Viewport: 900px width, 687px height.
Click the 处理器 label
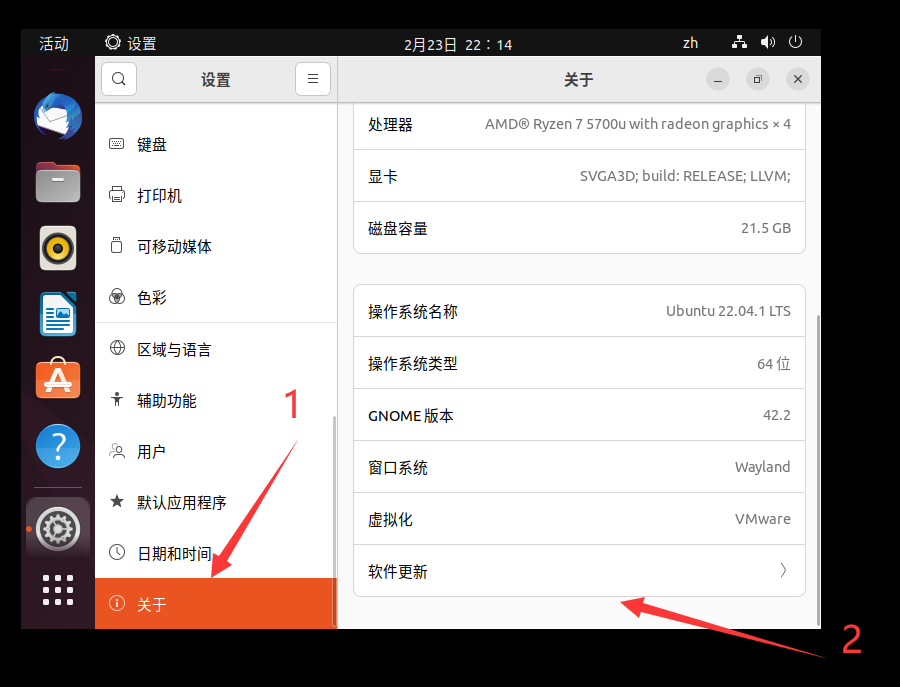coord(390,125)
